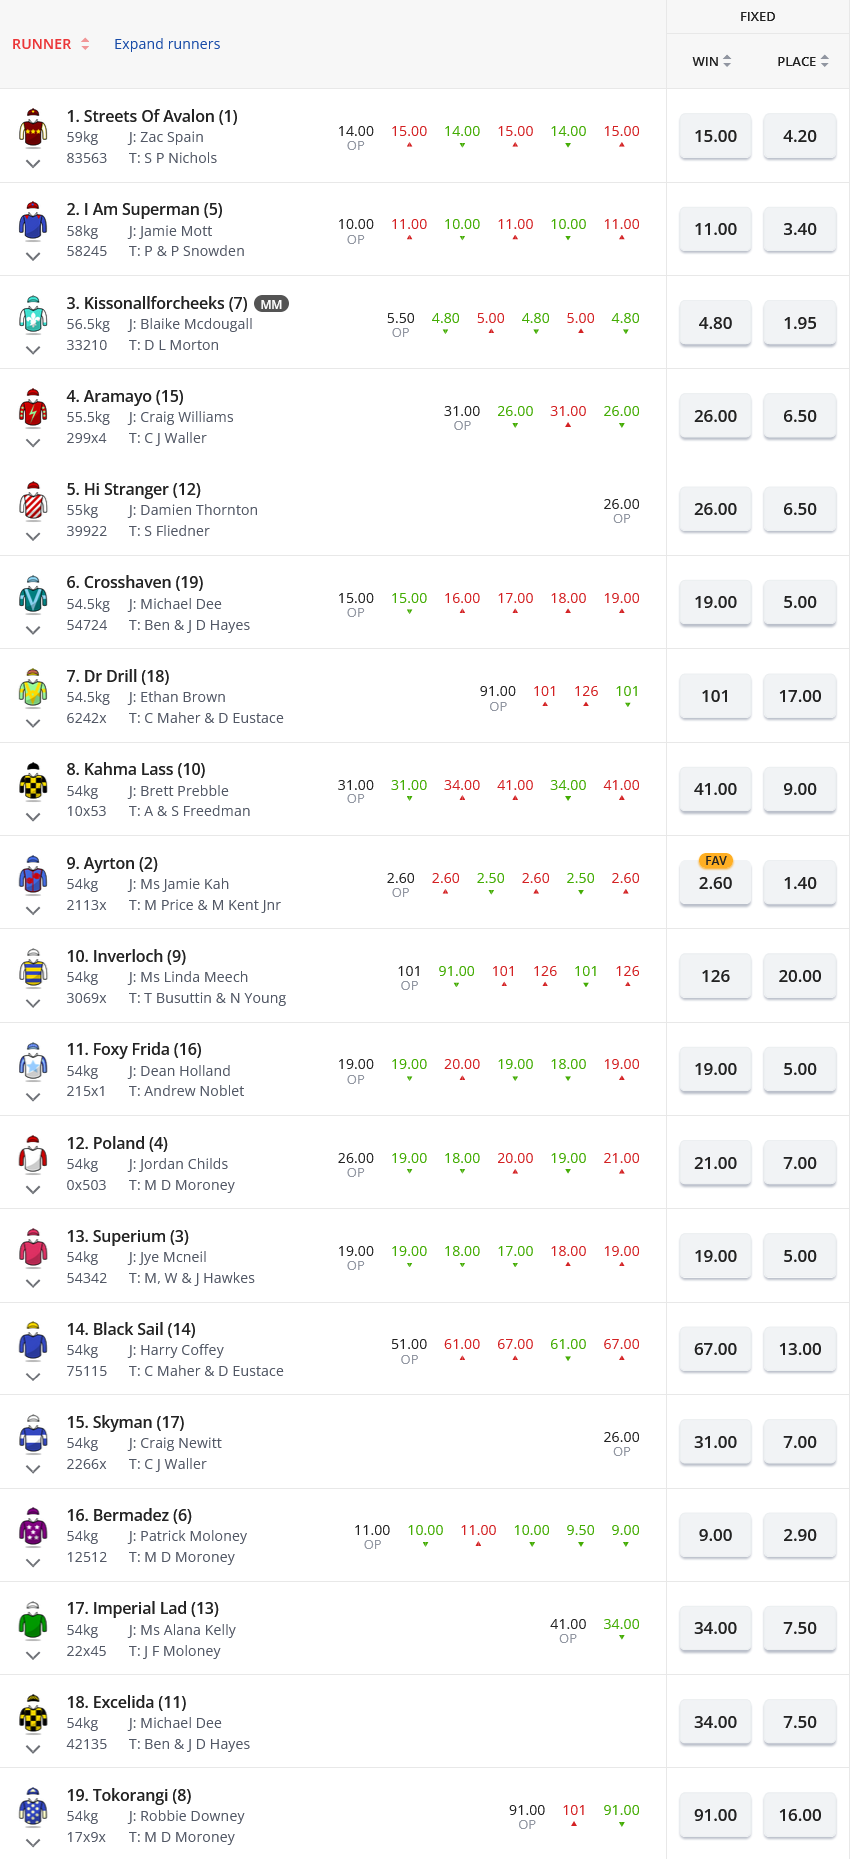The width and height of the screenshot is (850, 1859).
Task: Click Tokorangi jockey silks icon
Action: click(x=33, y=1807)
